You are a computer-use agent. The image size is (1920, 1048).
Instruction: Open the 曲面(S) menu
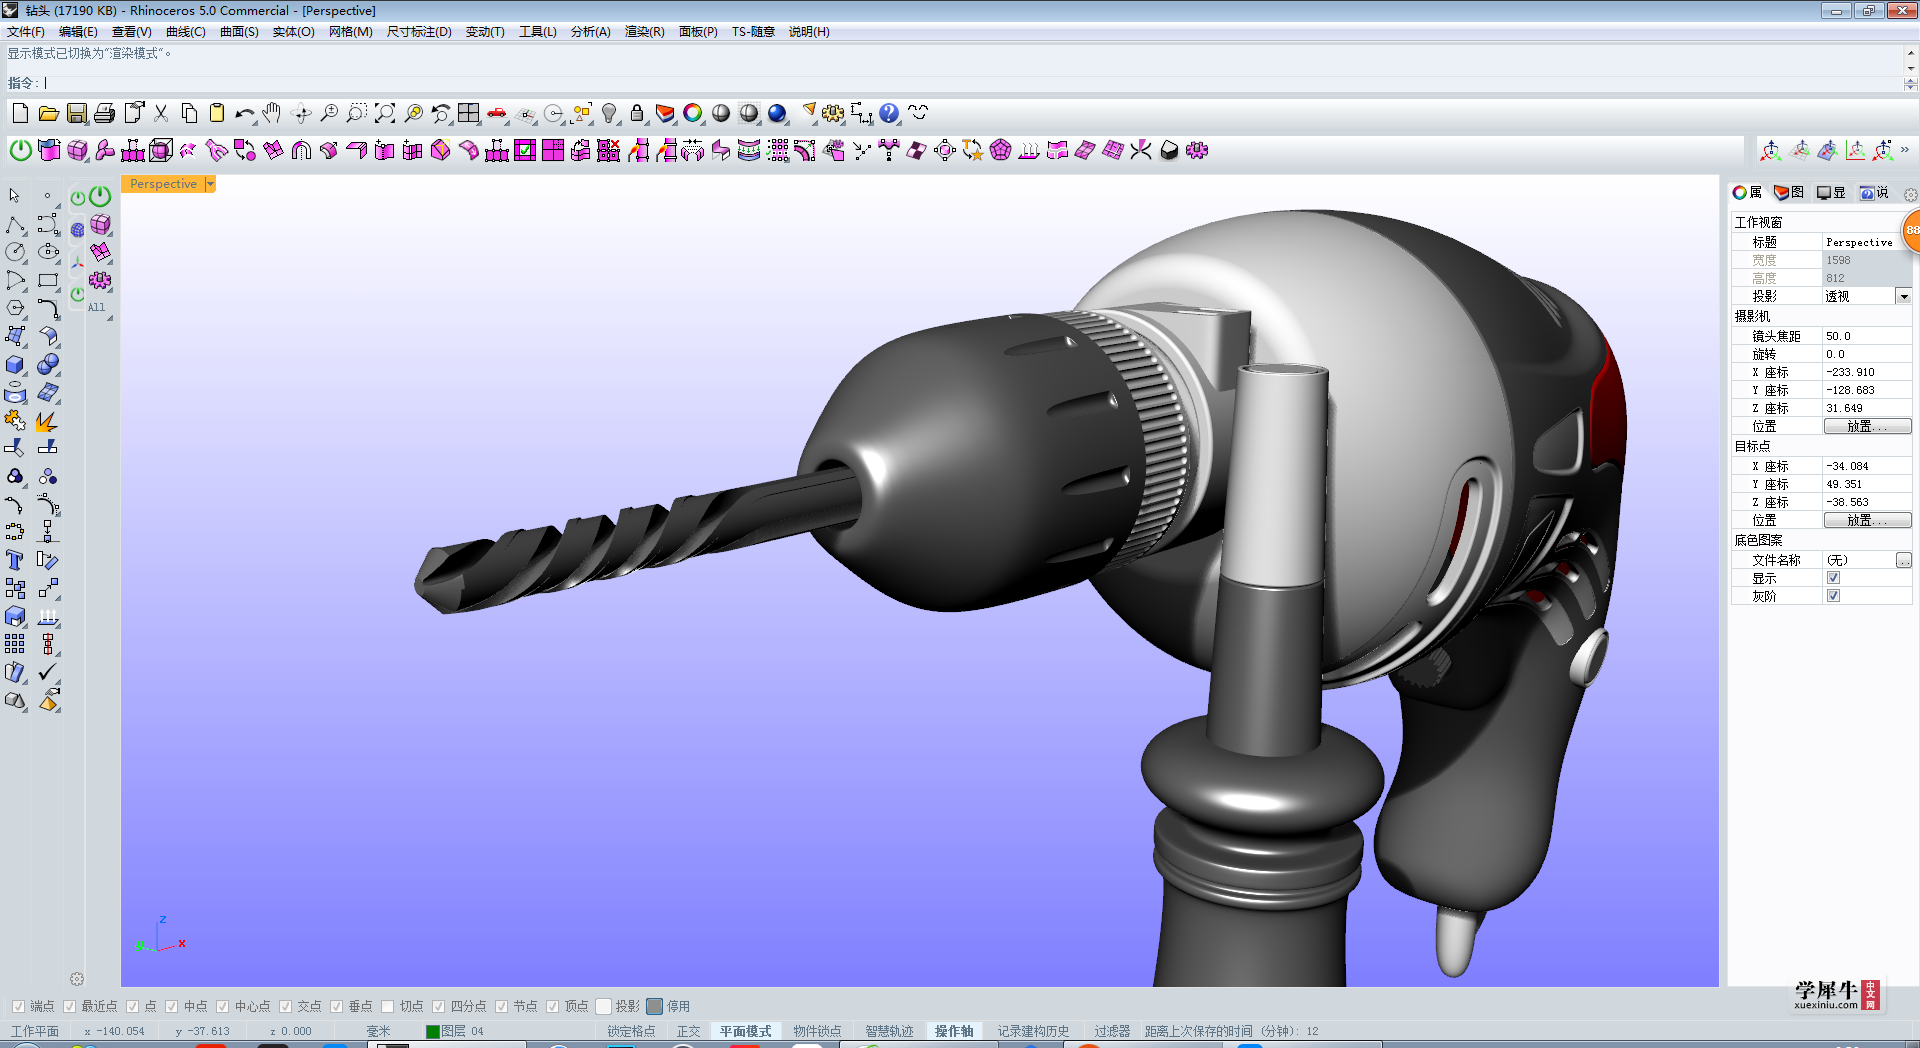(x=239, y=32)
